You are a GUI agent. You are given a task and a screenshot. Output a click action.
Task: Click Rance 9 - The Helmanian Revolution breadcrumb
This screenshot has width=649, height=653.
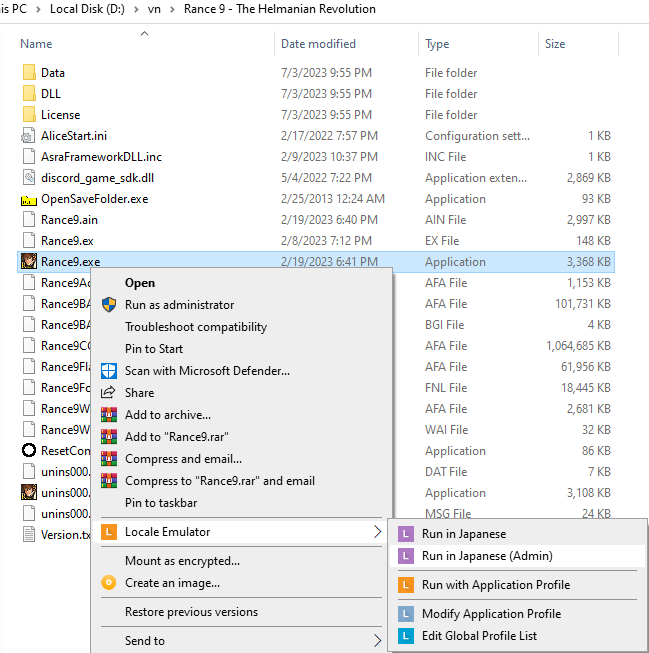280,9
